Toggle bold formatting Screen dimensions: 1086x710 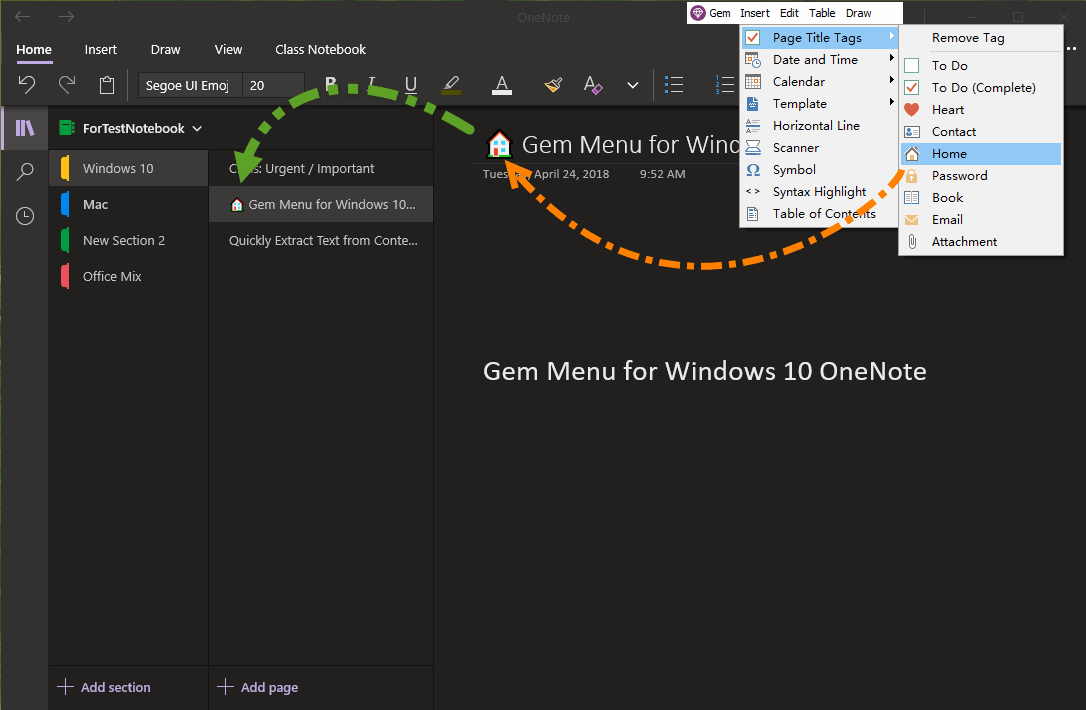(331, 85)
